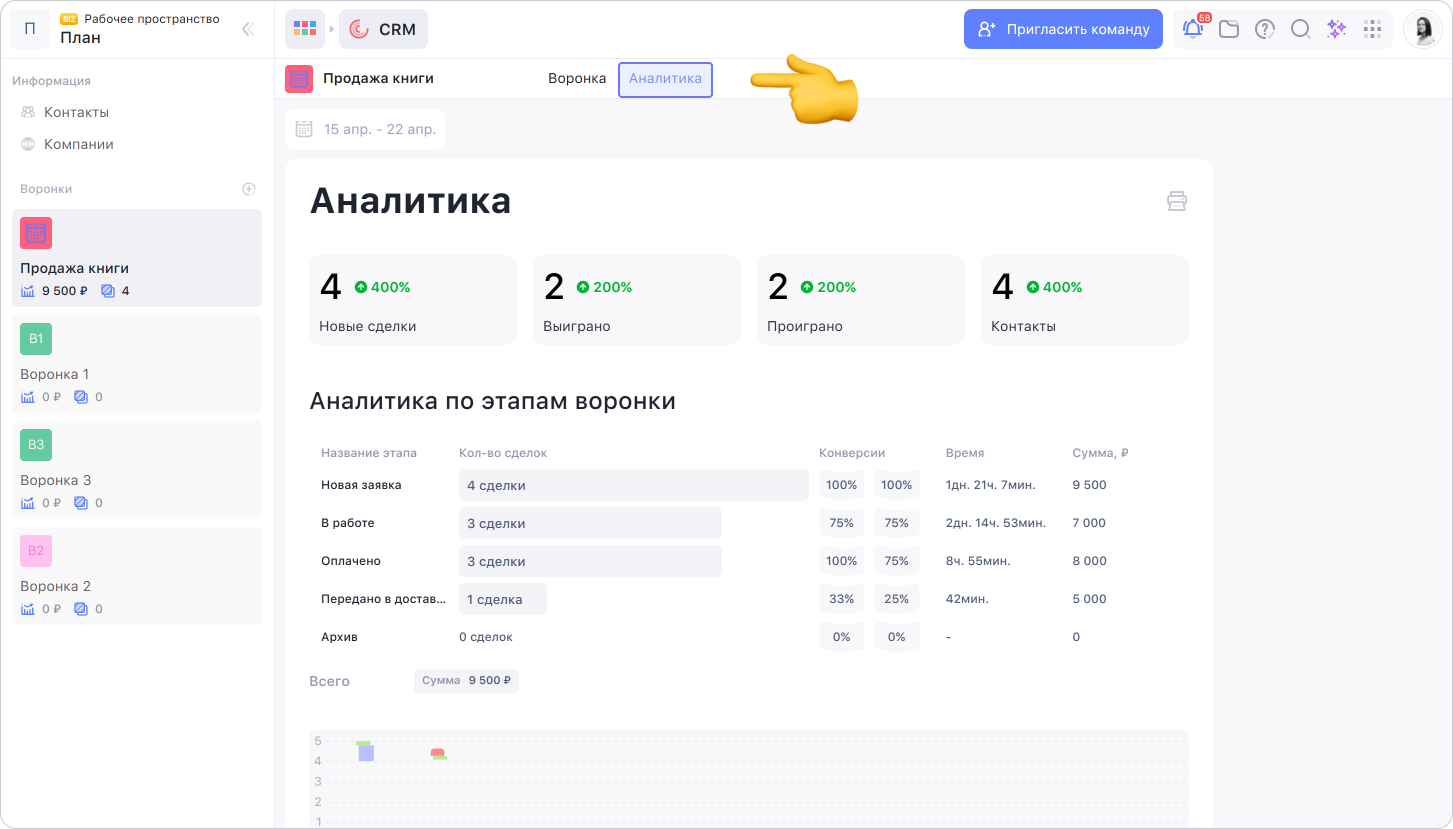Open the colorful modules menu icon
Viewport: 1453px width, 829px height.
pyautogui.click(x=305, y=29)
